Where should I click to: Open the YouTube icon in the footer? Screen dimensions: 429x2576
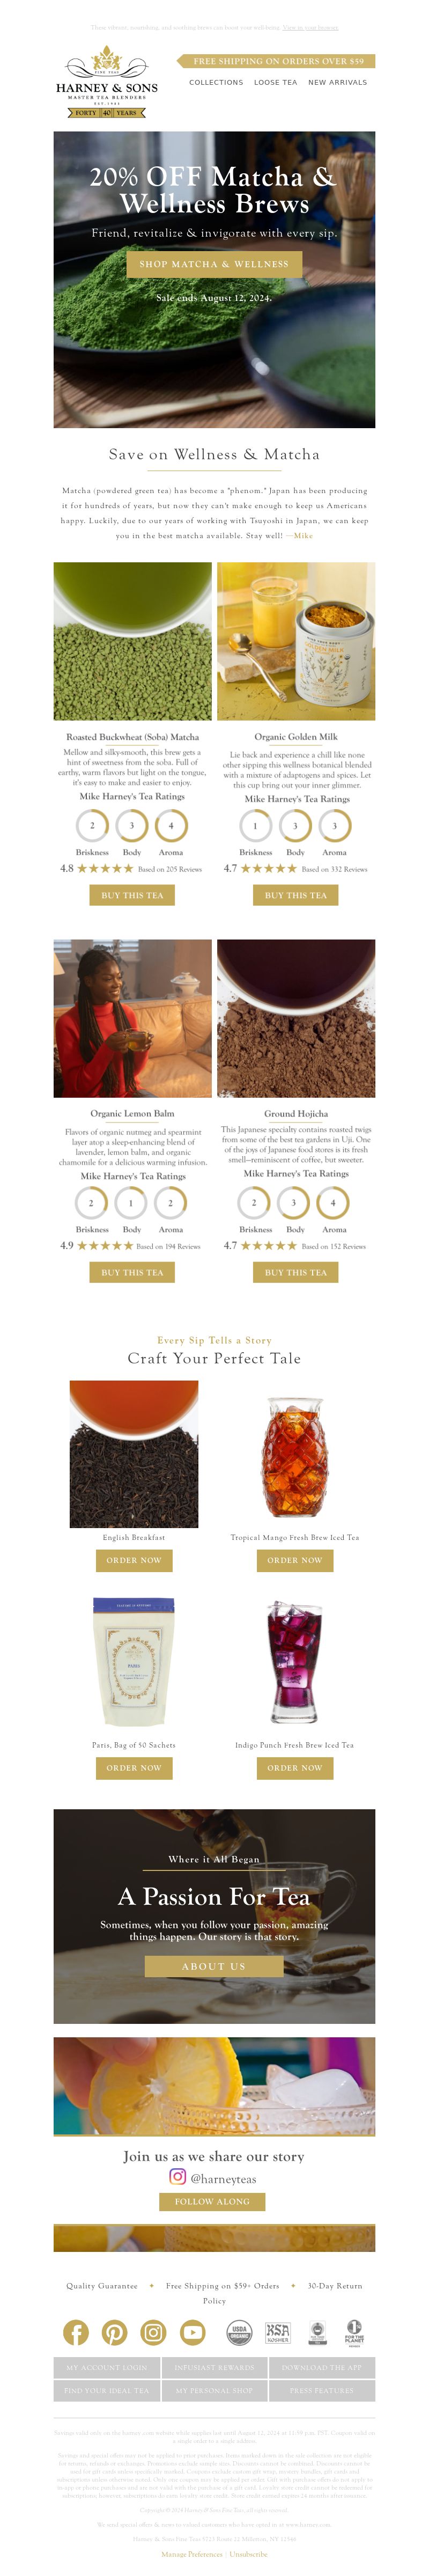click(192, 2333)
